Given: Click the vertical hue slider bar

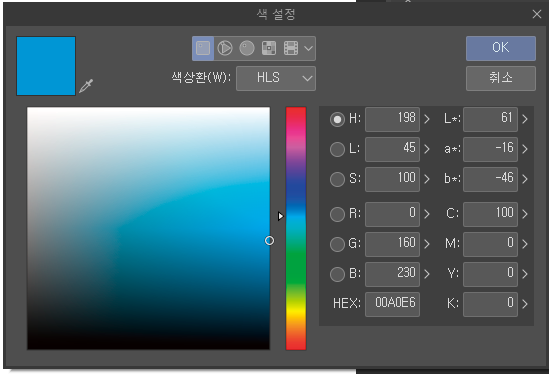Looking at the screenshot, I should [x=296, y=228].
